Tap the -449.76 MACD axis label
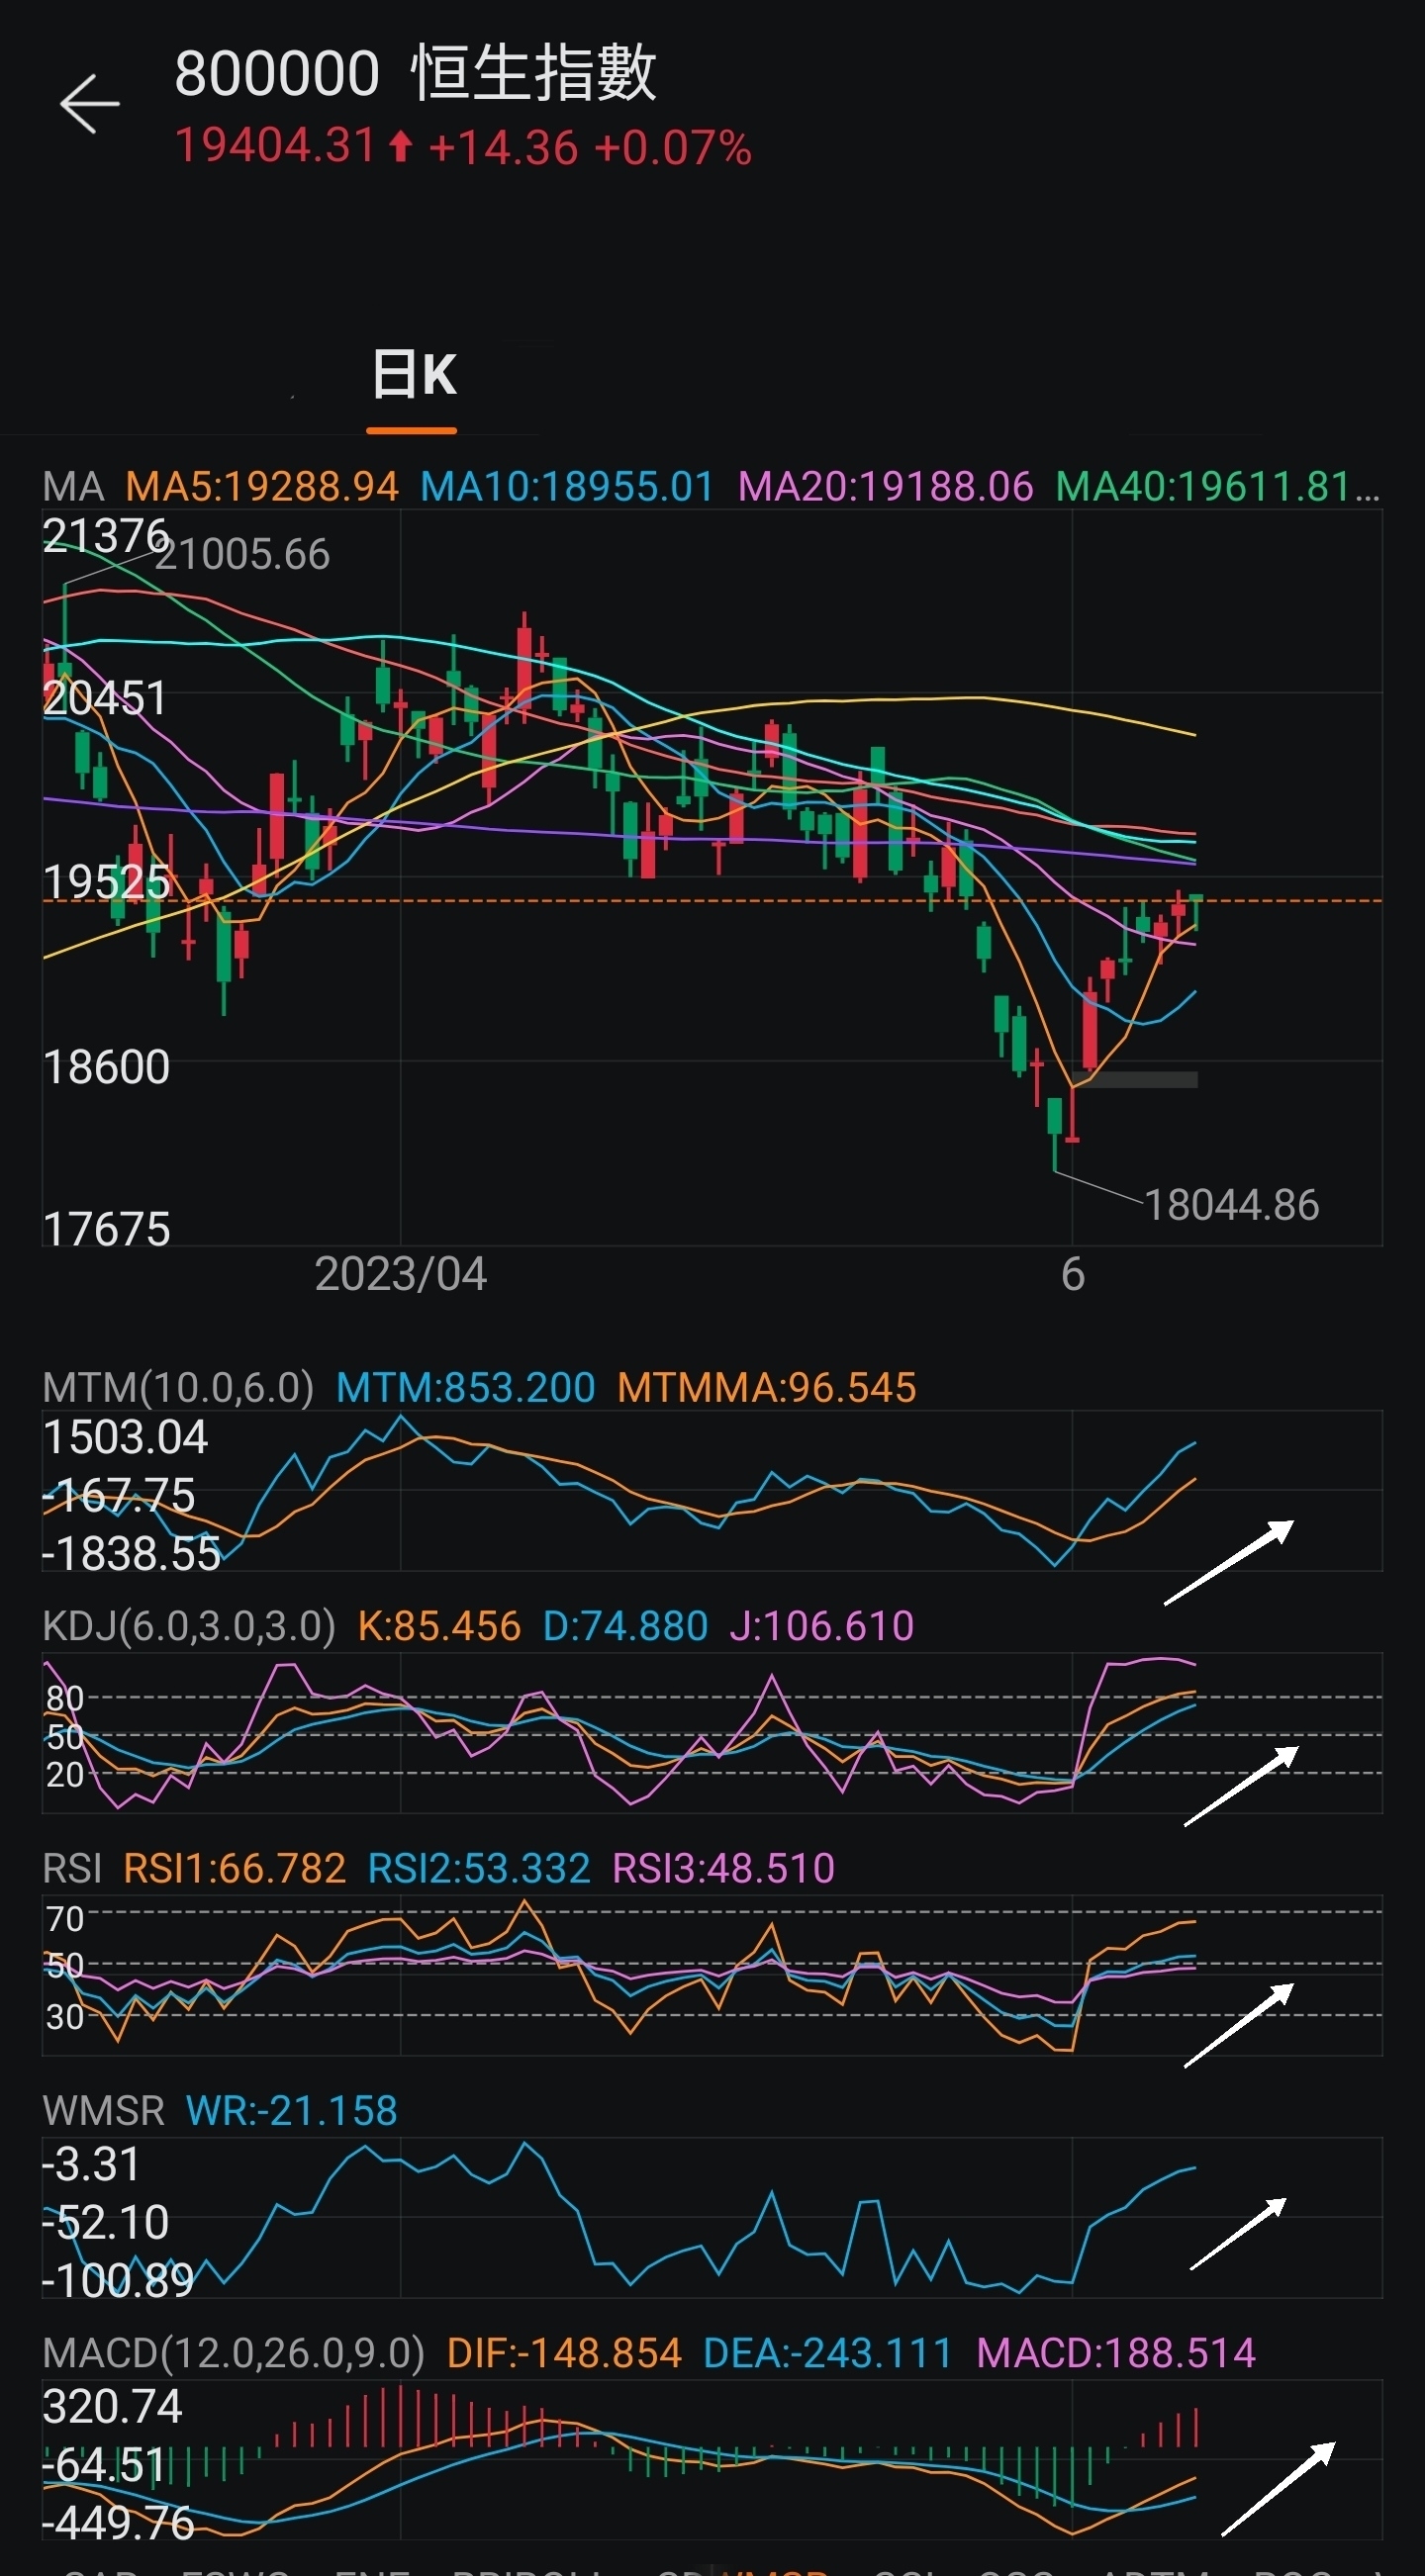The height and width of the screenshot is (2576, 1425). pos(118,2523)
